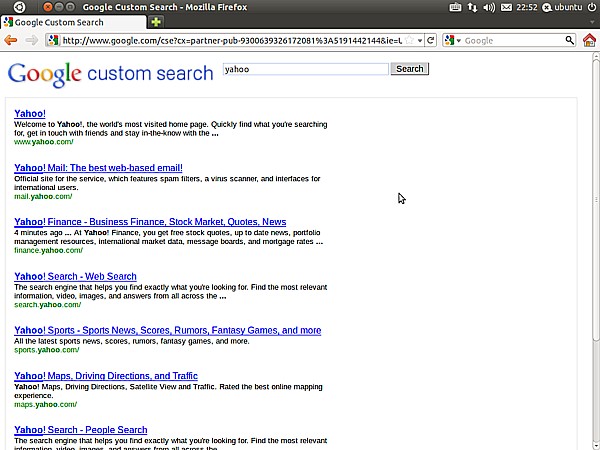Click the finance.yahoo.com/ green URL text
The width and height of the screenshot is (600, 450).
(x=48, y=250)
